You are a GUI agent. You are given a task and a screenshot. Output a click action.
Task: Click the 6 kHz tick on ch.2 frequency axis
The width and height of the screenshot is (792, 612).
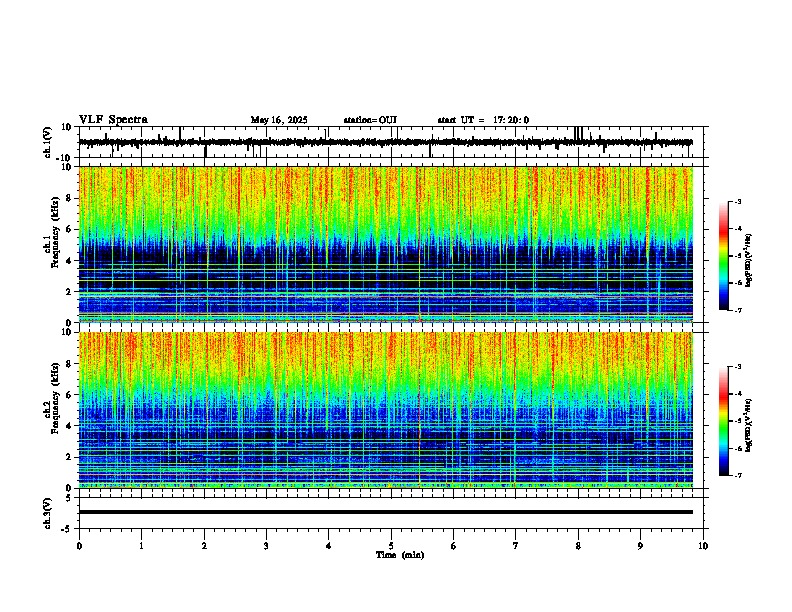click(70, 394)
